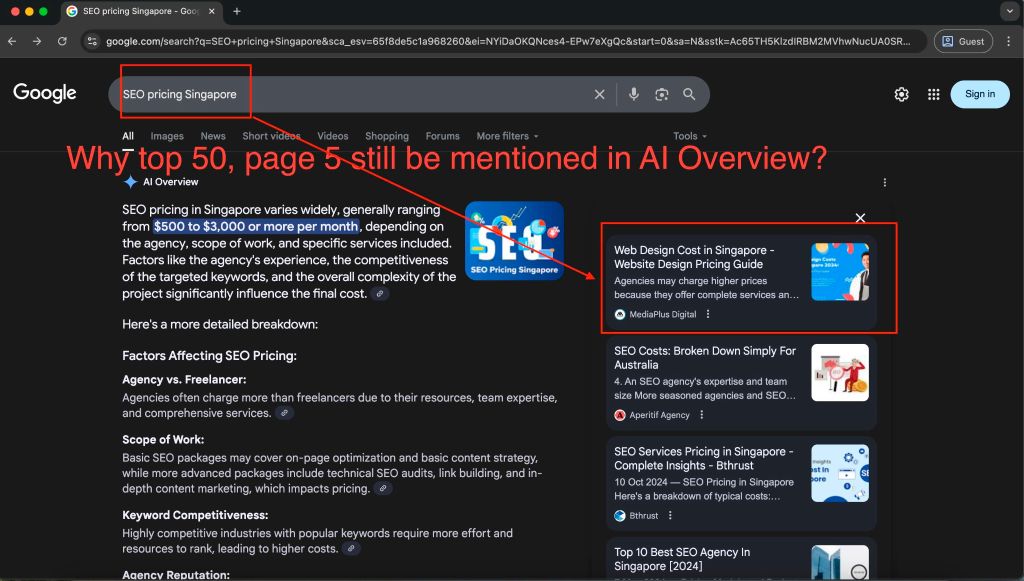This screenshot has height=581, width=1024.
Task: Switch to Forums tab
Action: pyautogui.click(x=442, y=136)
